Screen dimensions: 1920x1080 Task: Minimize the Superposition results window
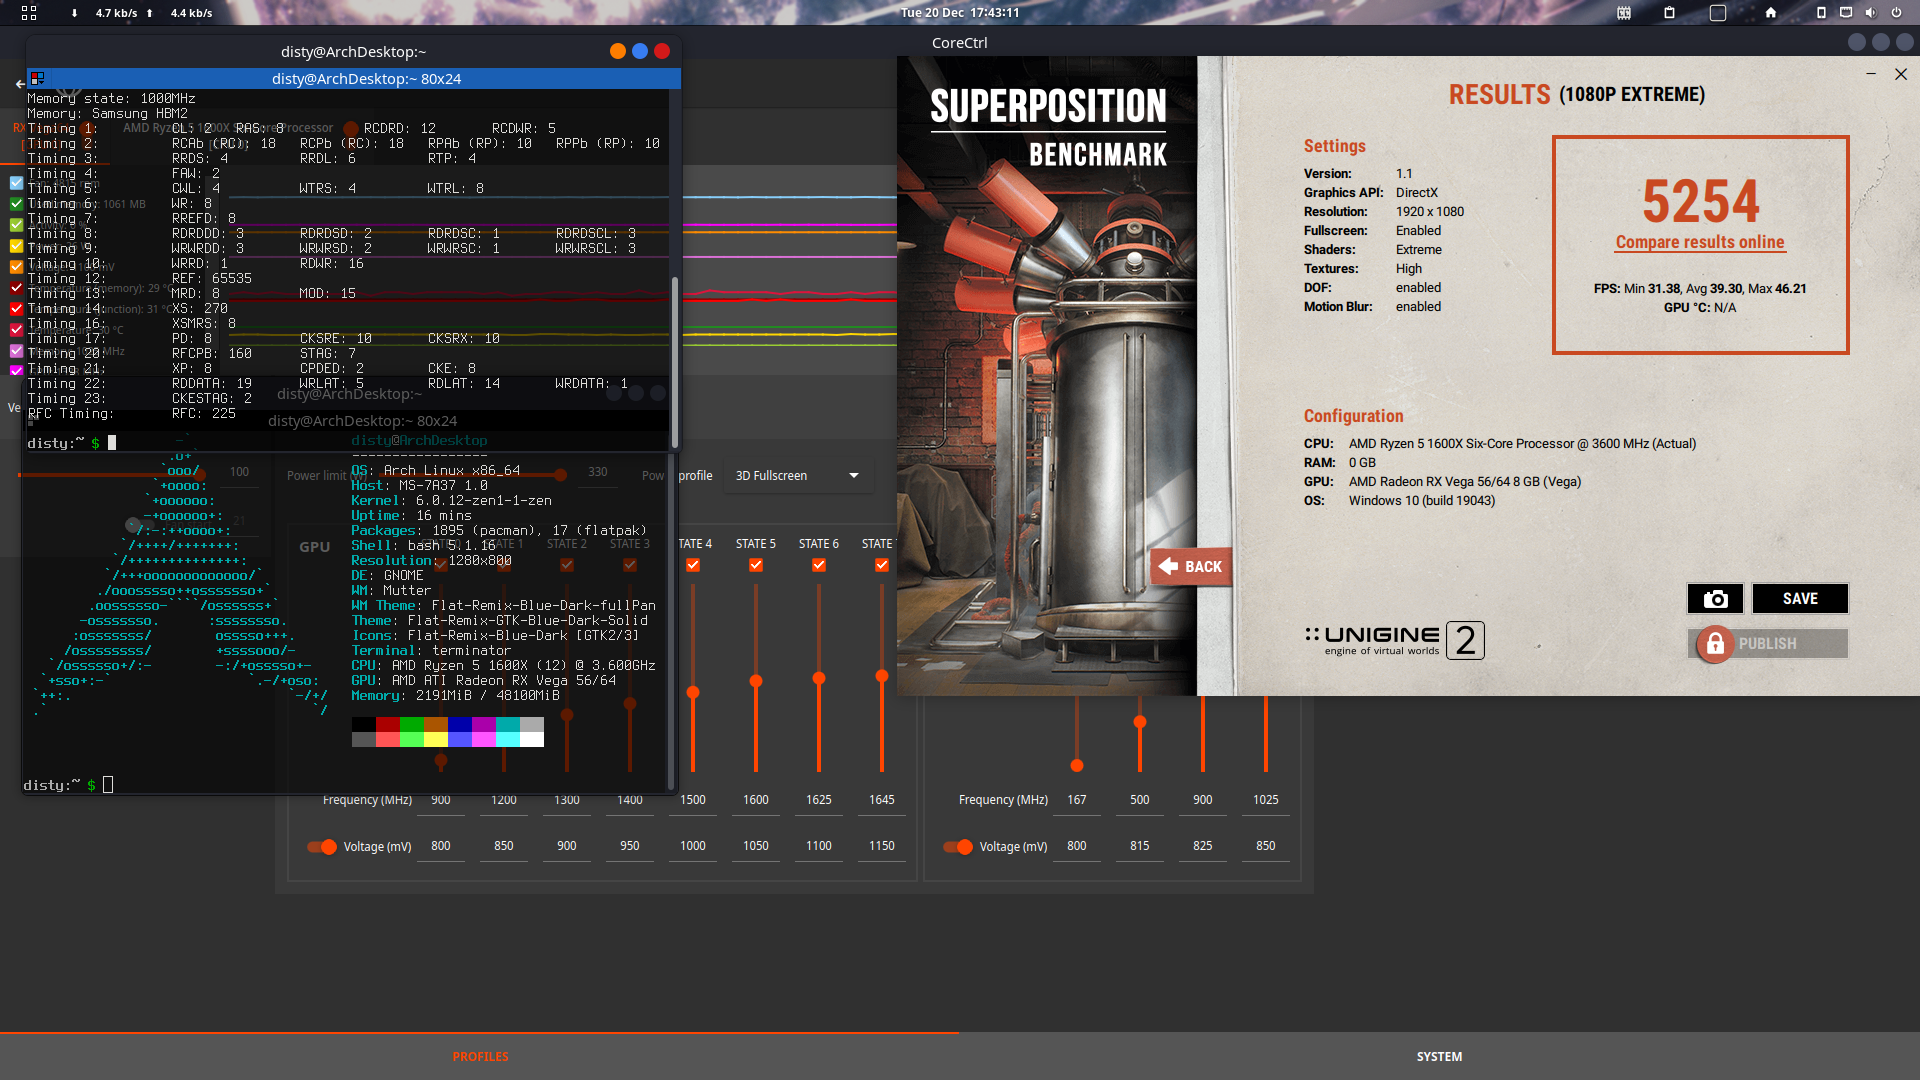click(x=1870, y=74)
